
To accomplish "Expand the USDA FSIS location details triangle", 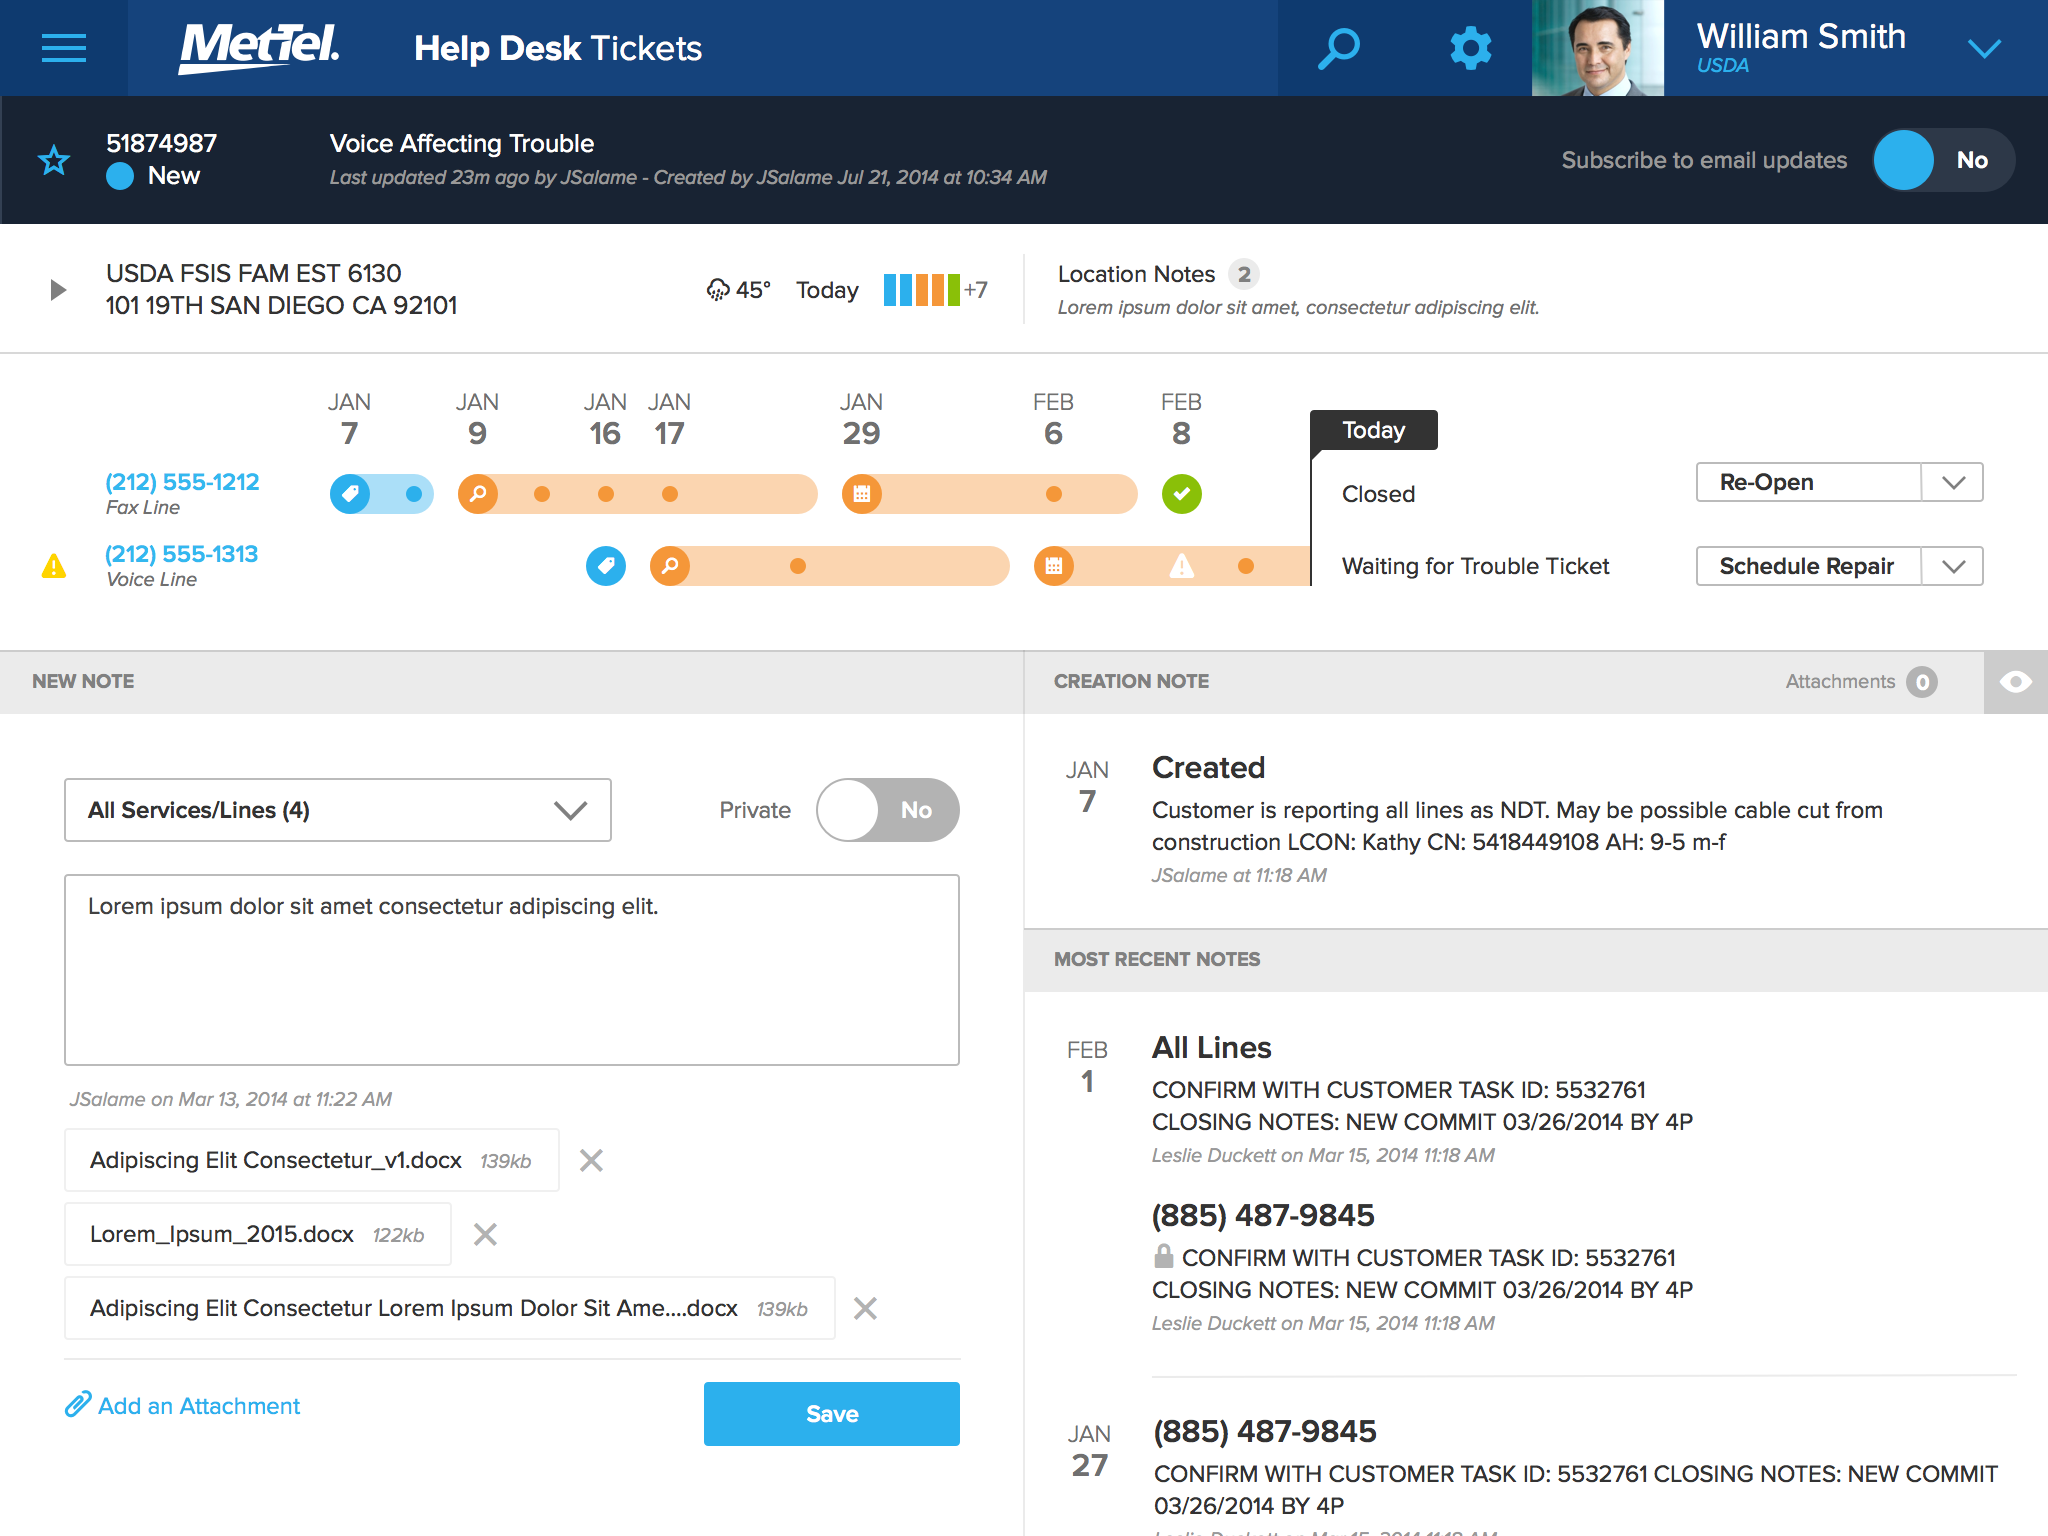I will click(58, 290).
